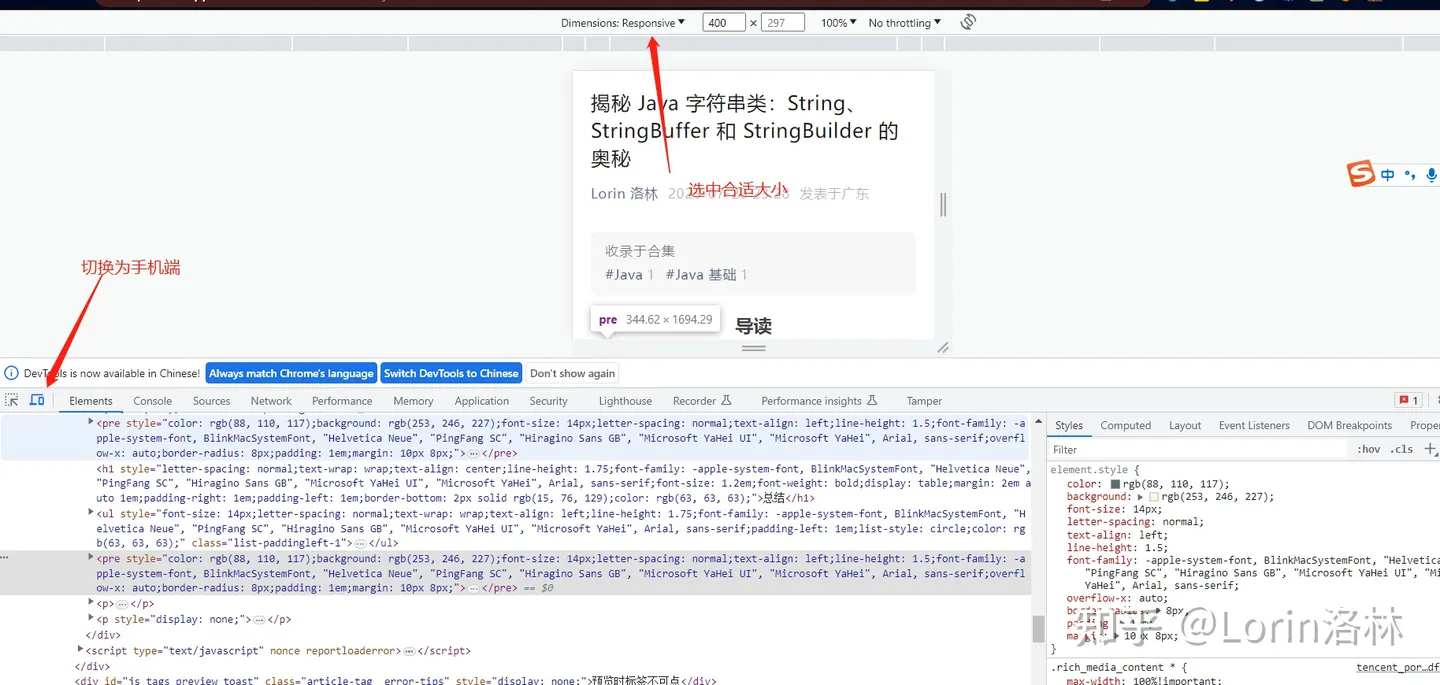Screen dimensions: 1440x685
Task: Click the color property's gray swatch
Action: [x=1115, y=484]
